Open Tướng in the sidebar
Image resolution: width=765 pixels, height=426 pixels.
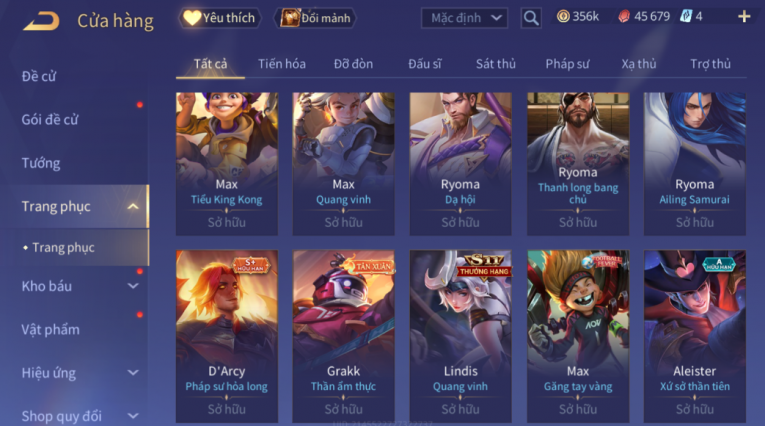click(41, 163)
